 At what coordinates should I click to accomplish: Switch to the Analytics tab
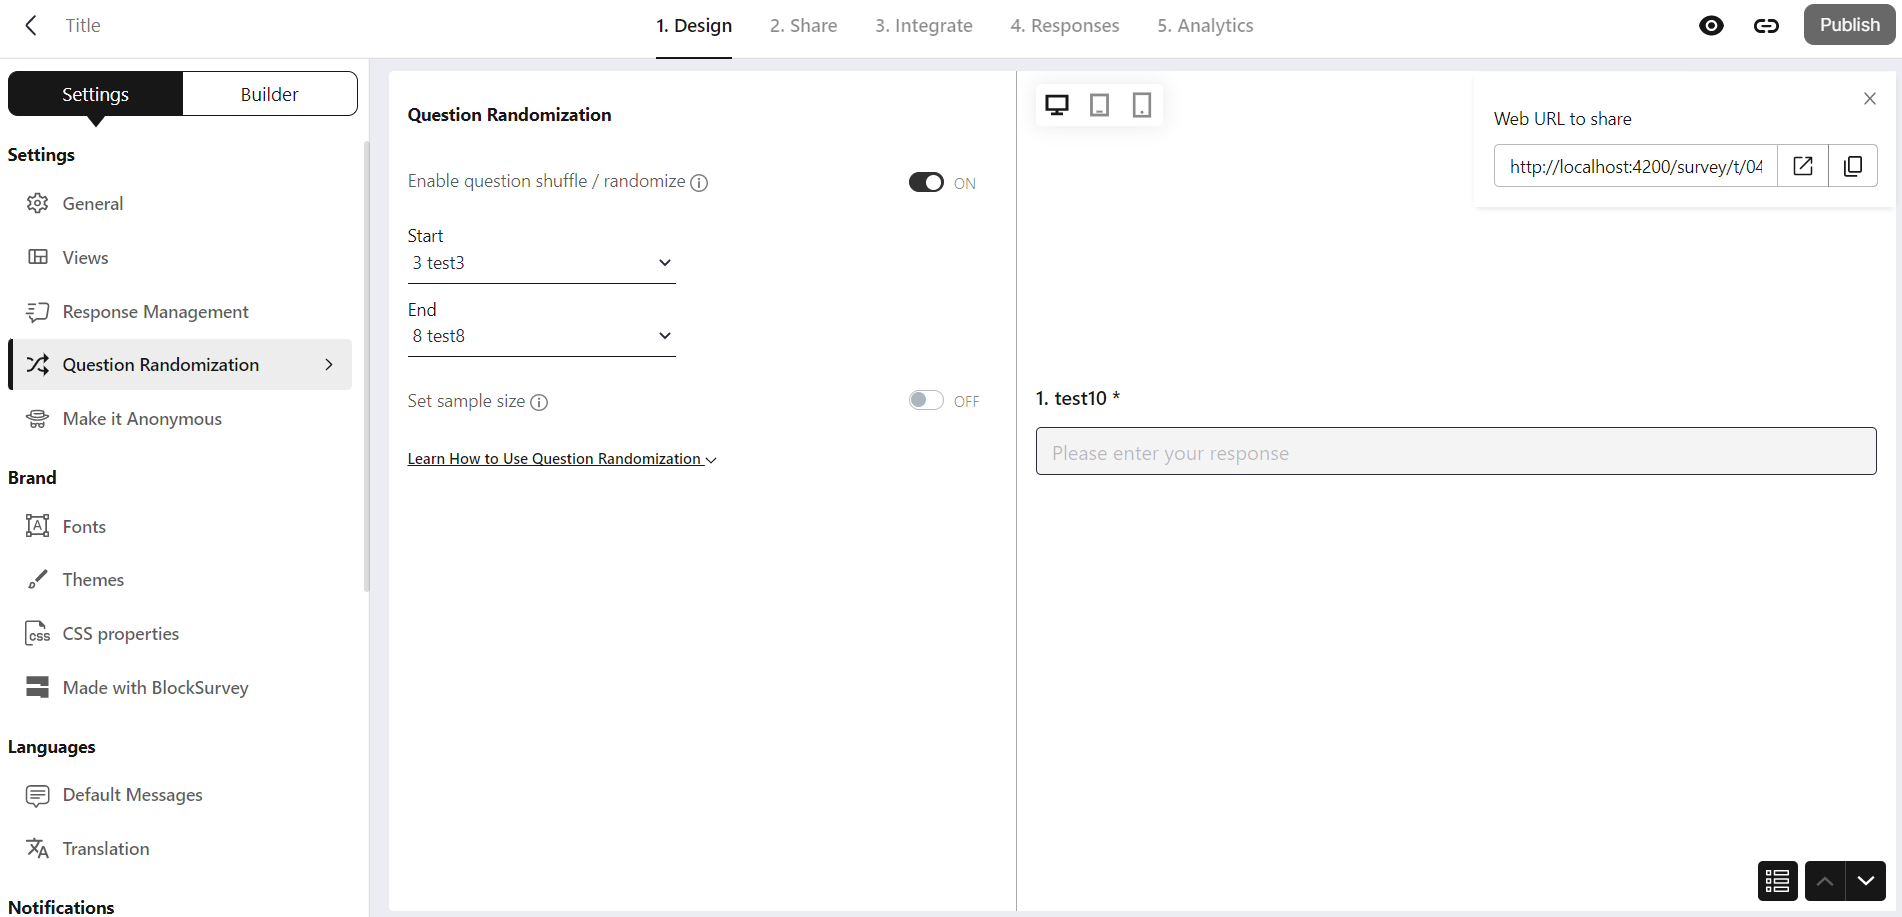(x=1205, y=25)
